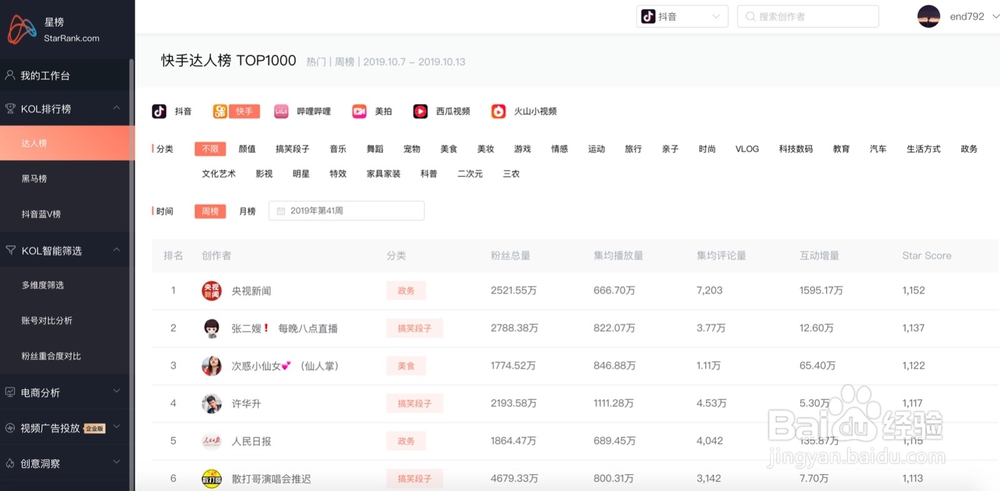Click the 美食 tag in 次惑小仙女 row
Viewport: 1000px width, 491px height.
406,366
